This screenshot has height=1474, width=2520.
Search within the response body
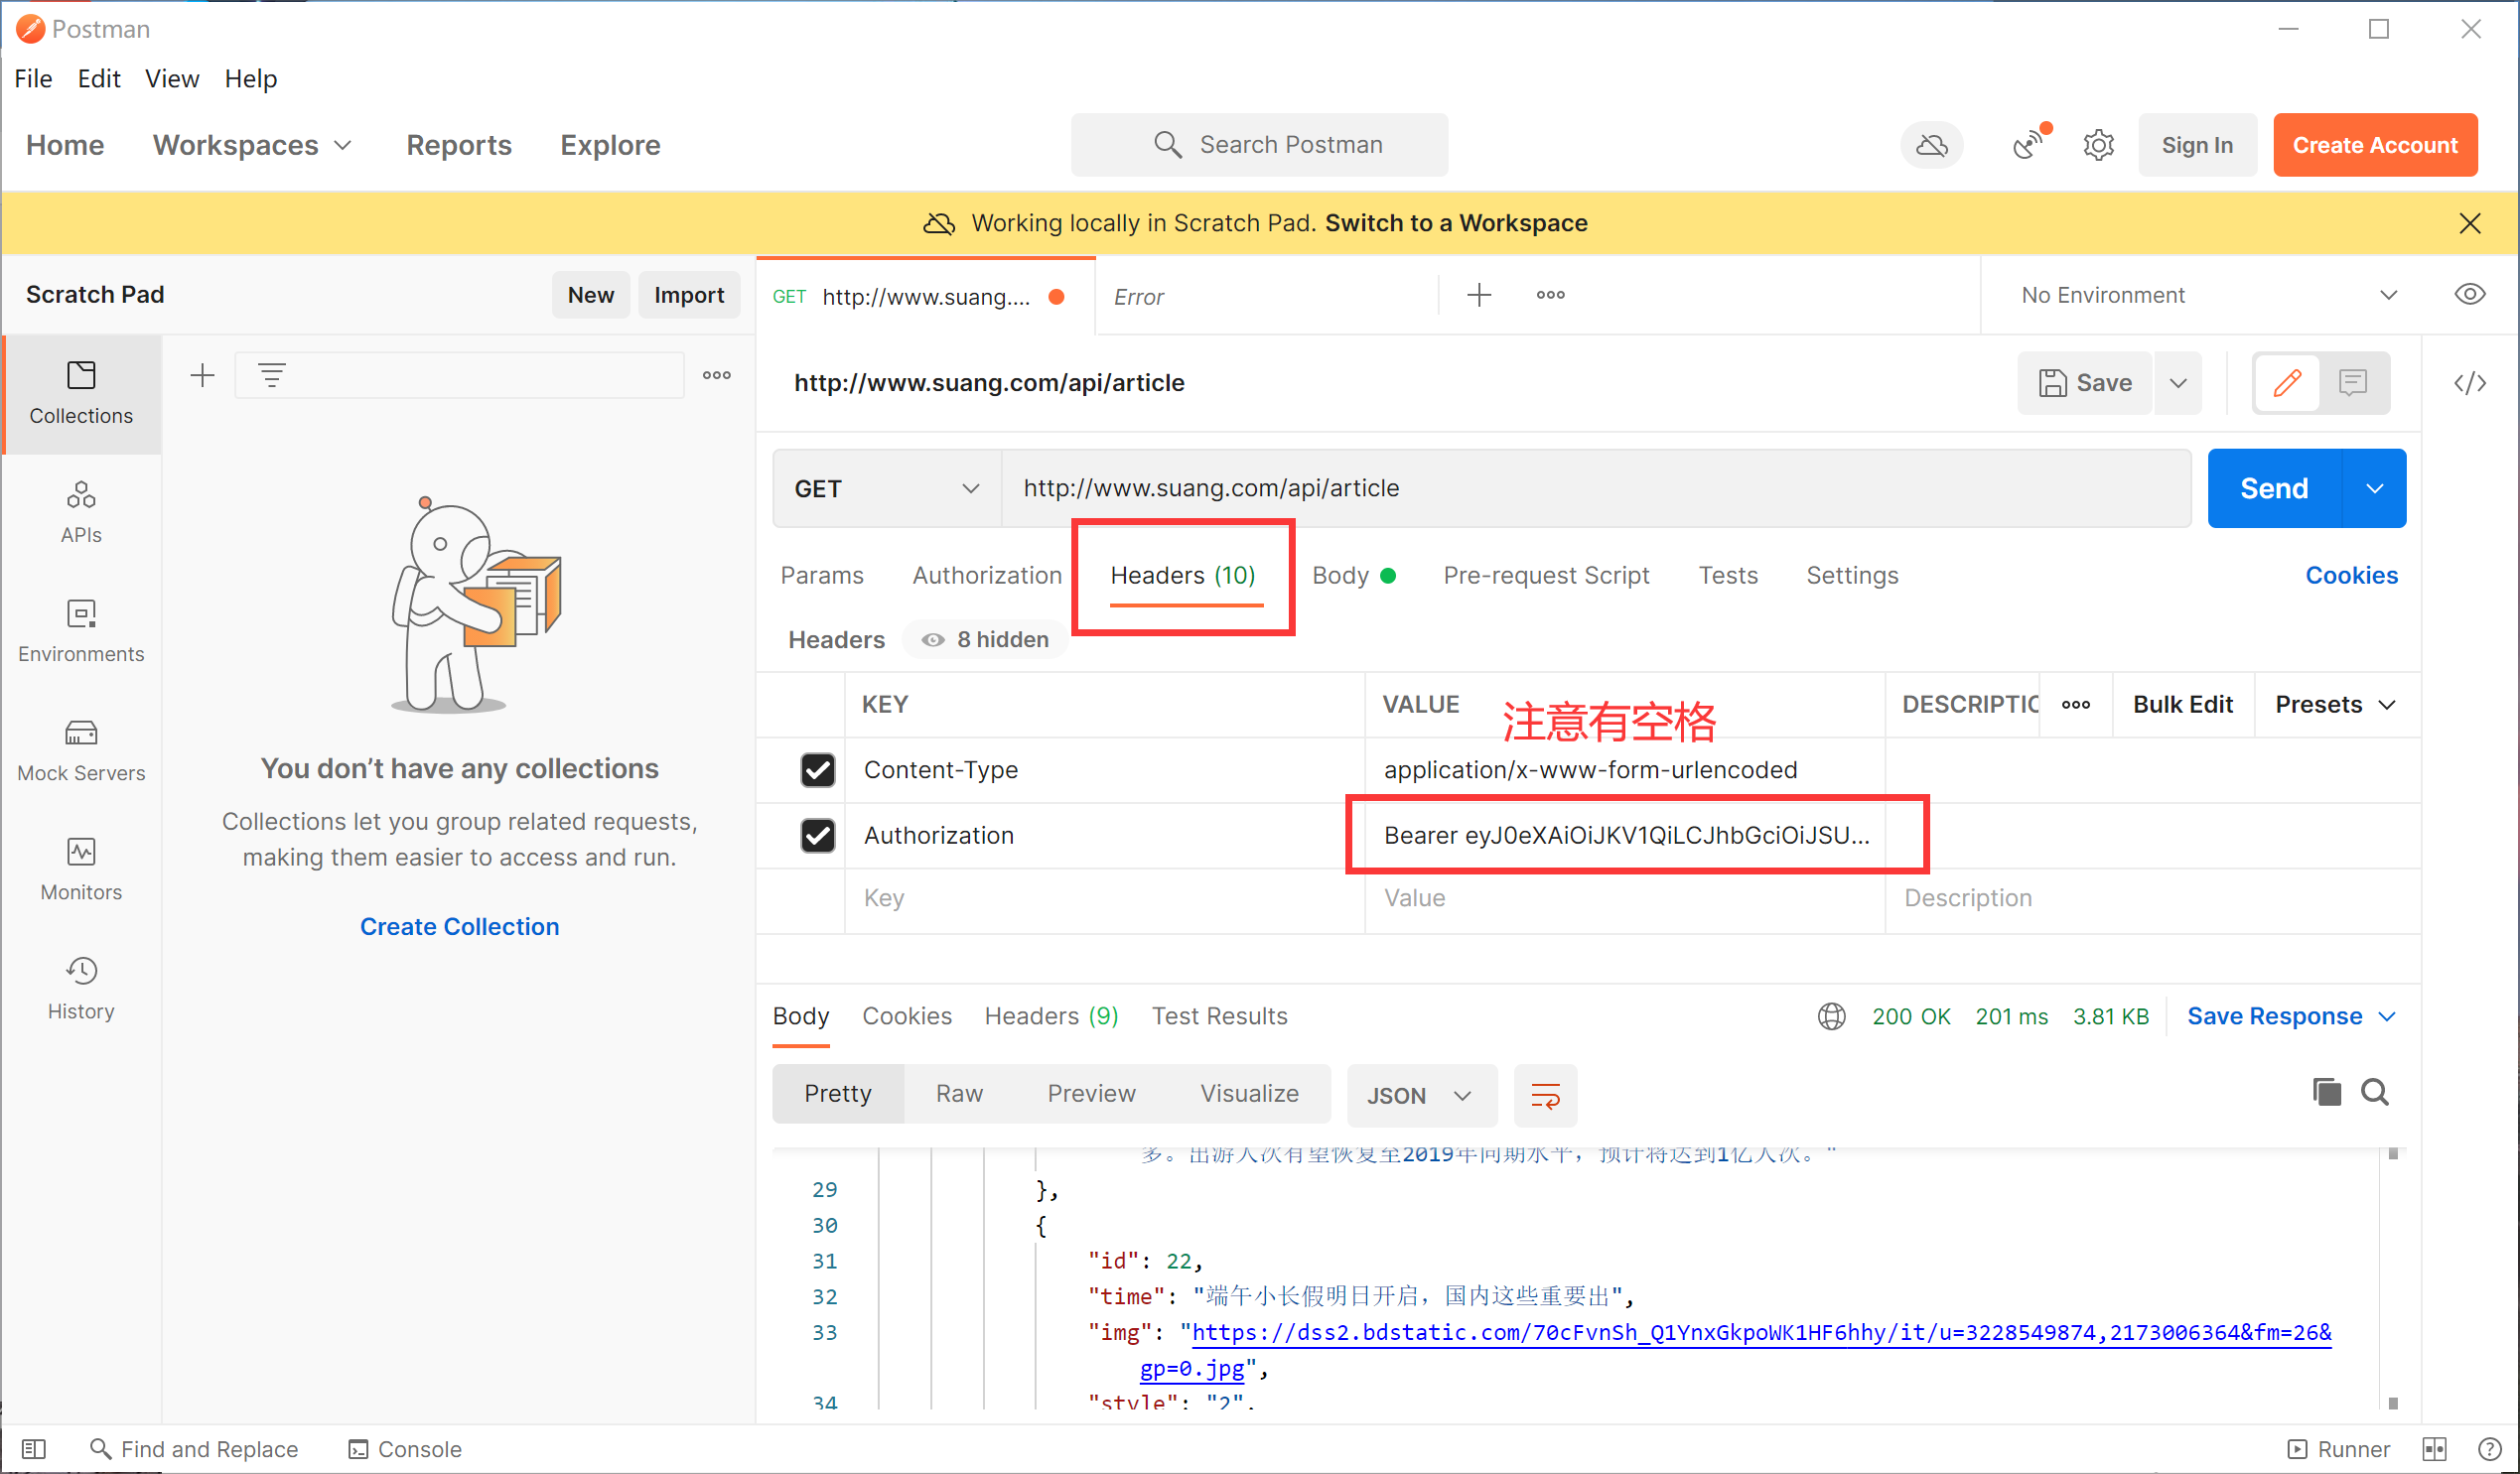[x=2375, y=1092]
